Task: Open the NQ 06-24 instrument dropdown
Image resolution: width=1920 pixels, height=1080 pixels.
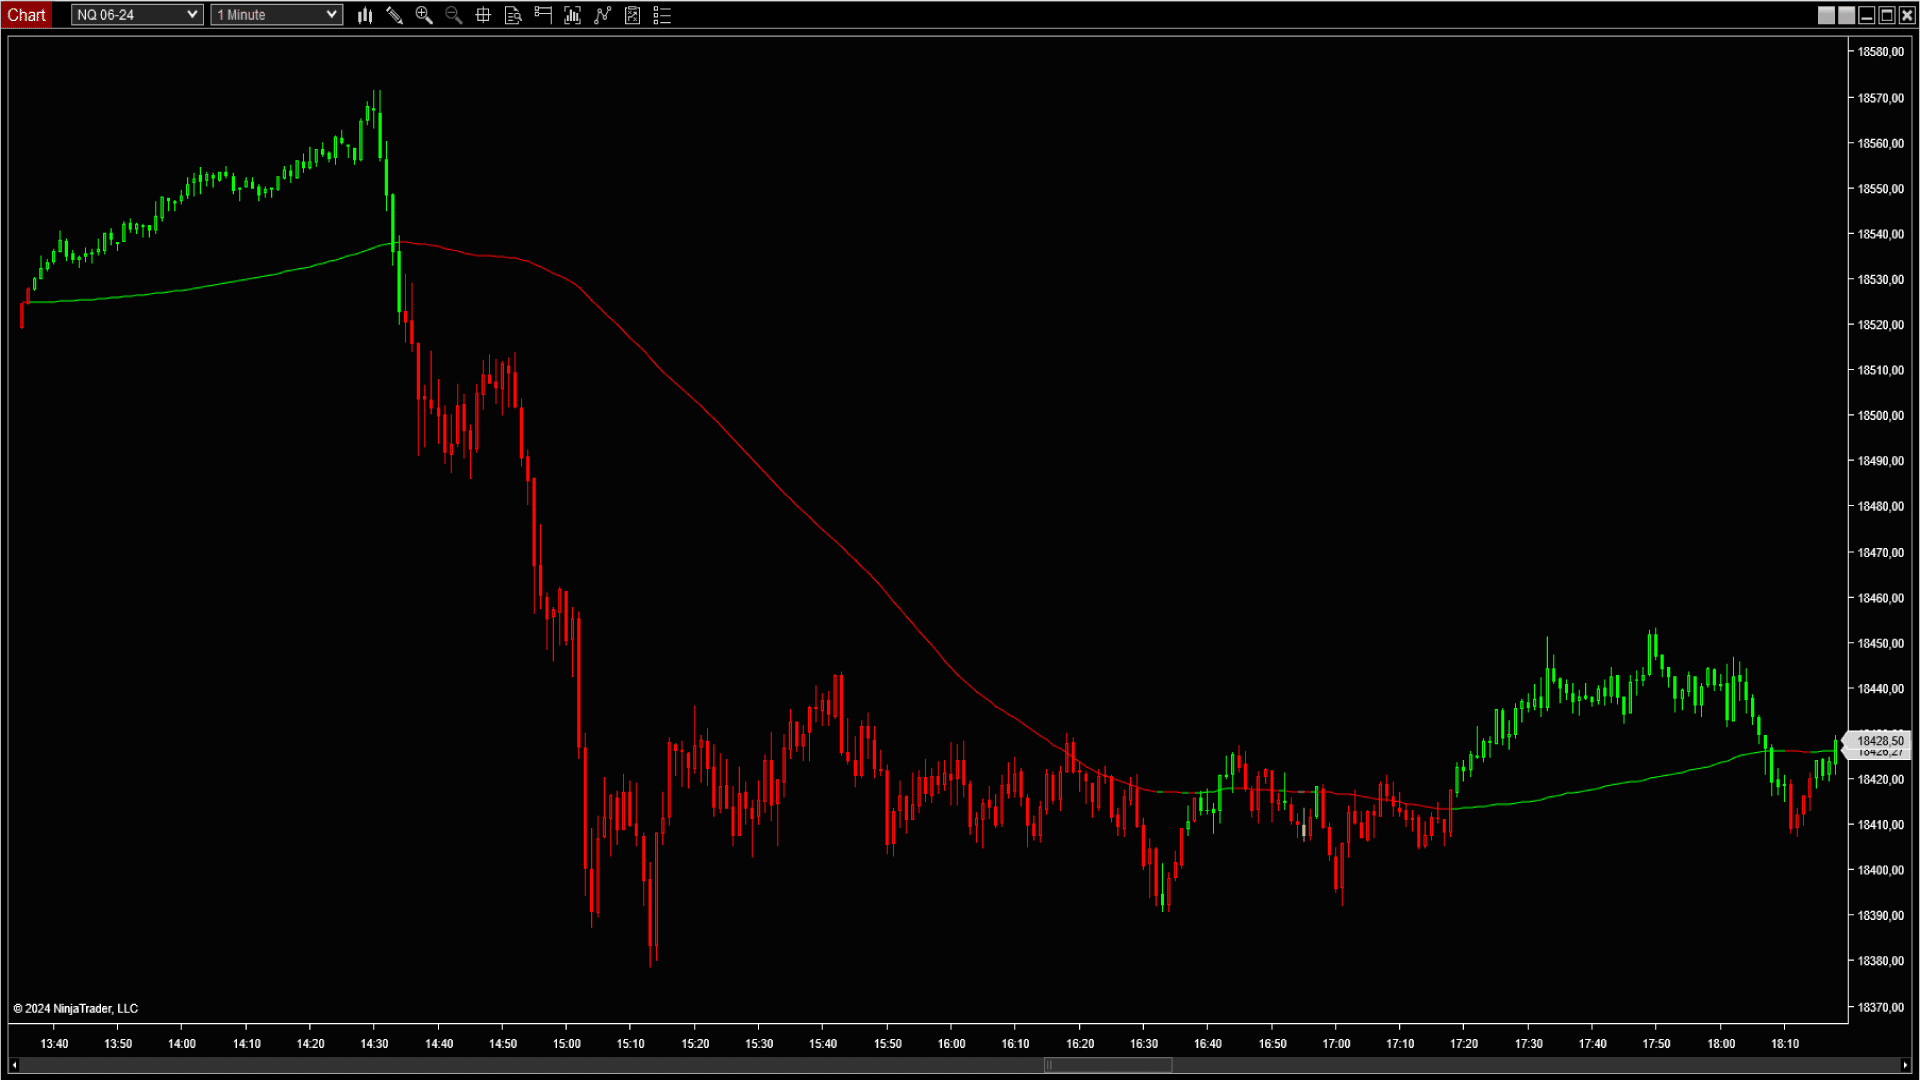Action: coord(137,15)
